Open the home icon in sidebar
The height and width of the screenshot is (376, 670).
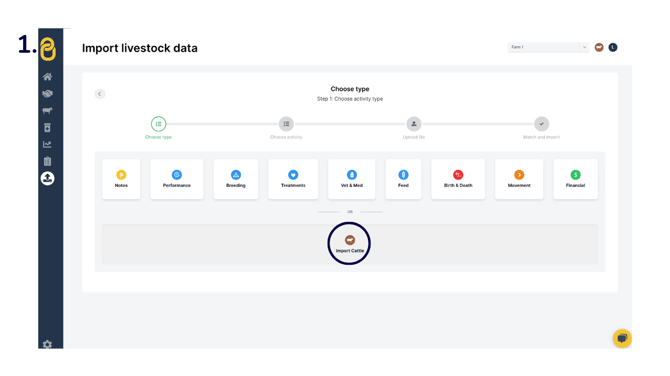click(47, 77)
